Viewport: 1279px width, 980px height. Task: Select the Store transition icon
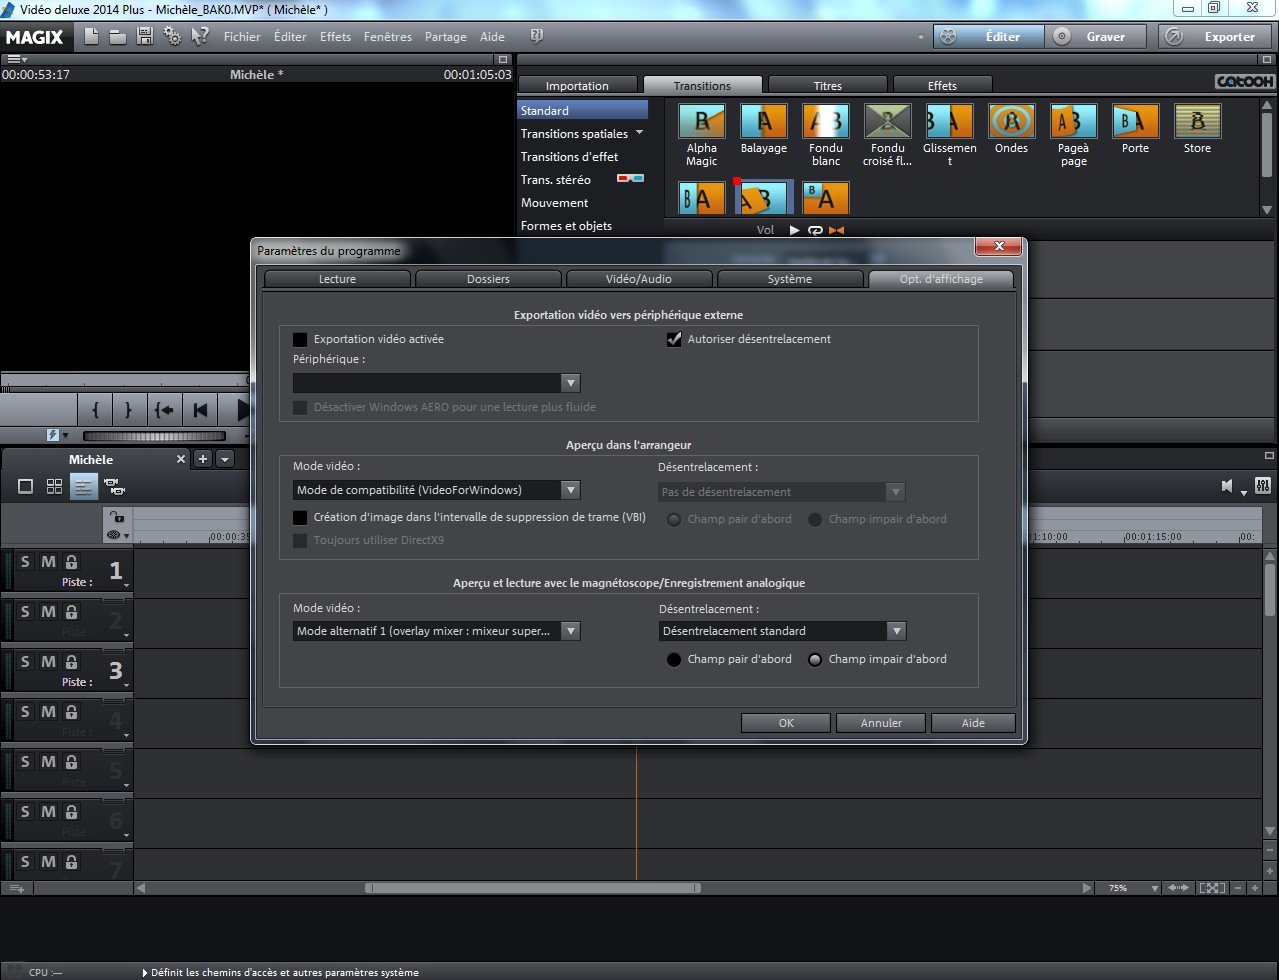pyautogui.click(x=1197, y=122)
